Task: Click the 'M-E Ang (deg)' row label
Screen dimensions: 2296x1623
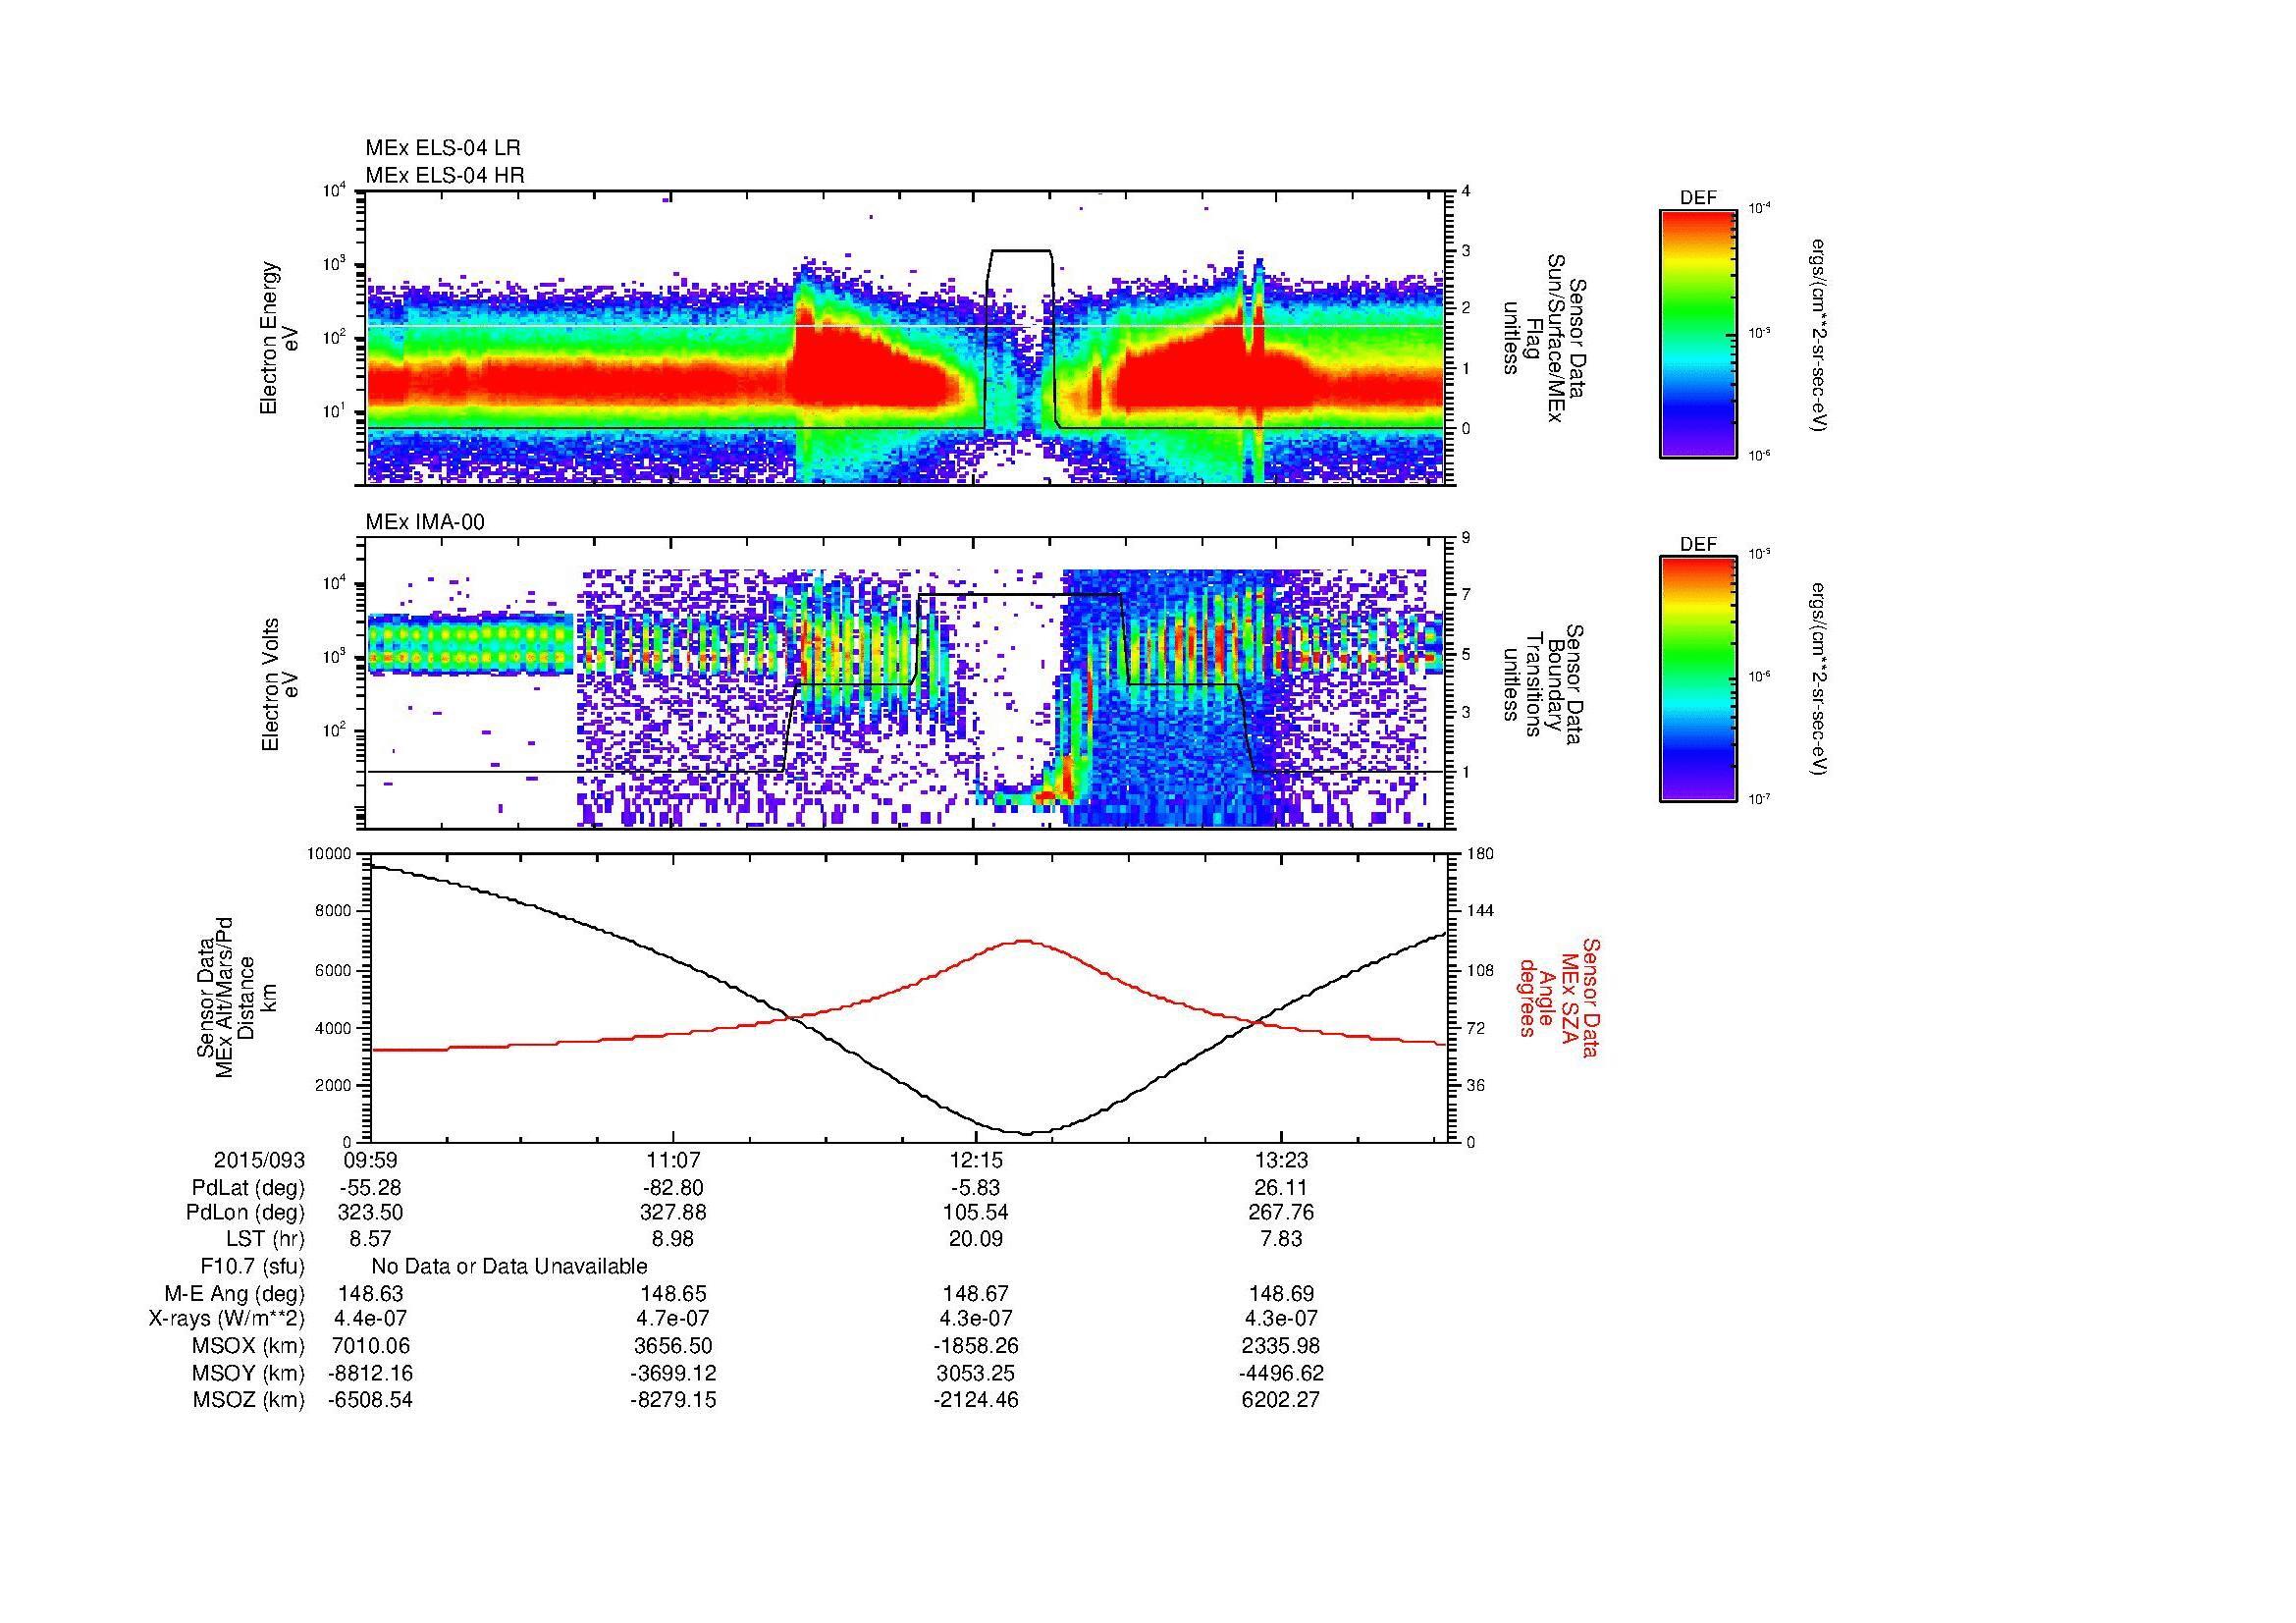Action: tap(235, 1293)
